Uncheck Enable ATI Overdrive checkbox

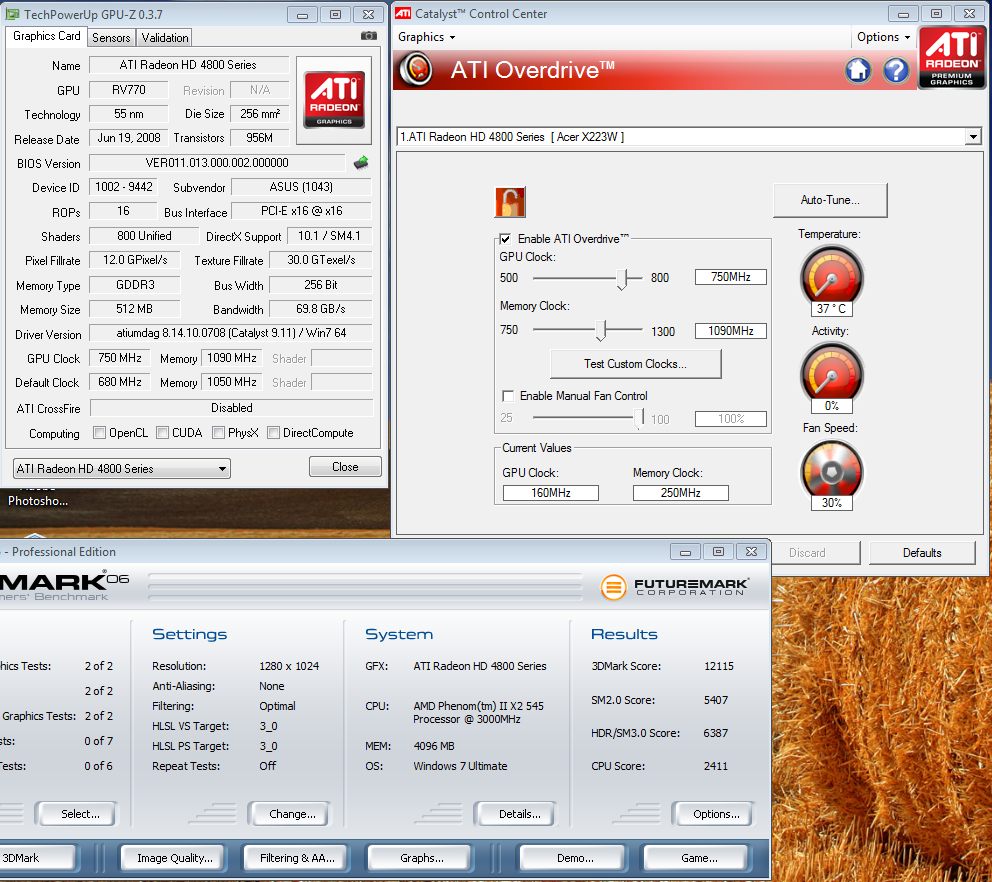[505, 239]
